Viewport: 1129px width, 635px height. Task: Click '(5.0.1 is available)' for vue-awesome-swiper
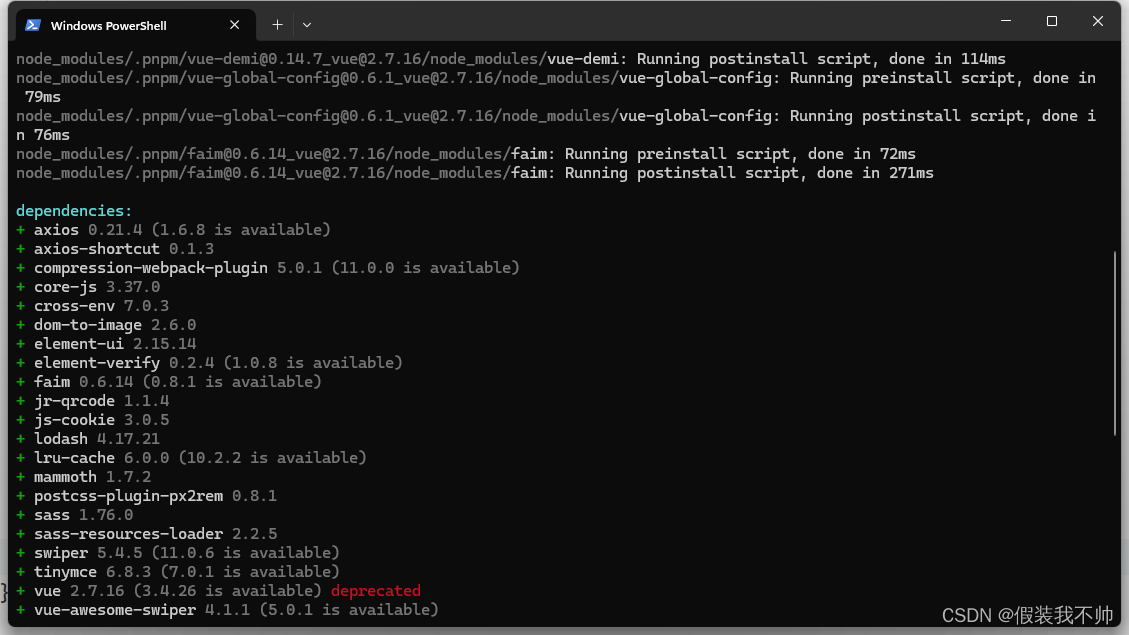[x=348, y=610]
